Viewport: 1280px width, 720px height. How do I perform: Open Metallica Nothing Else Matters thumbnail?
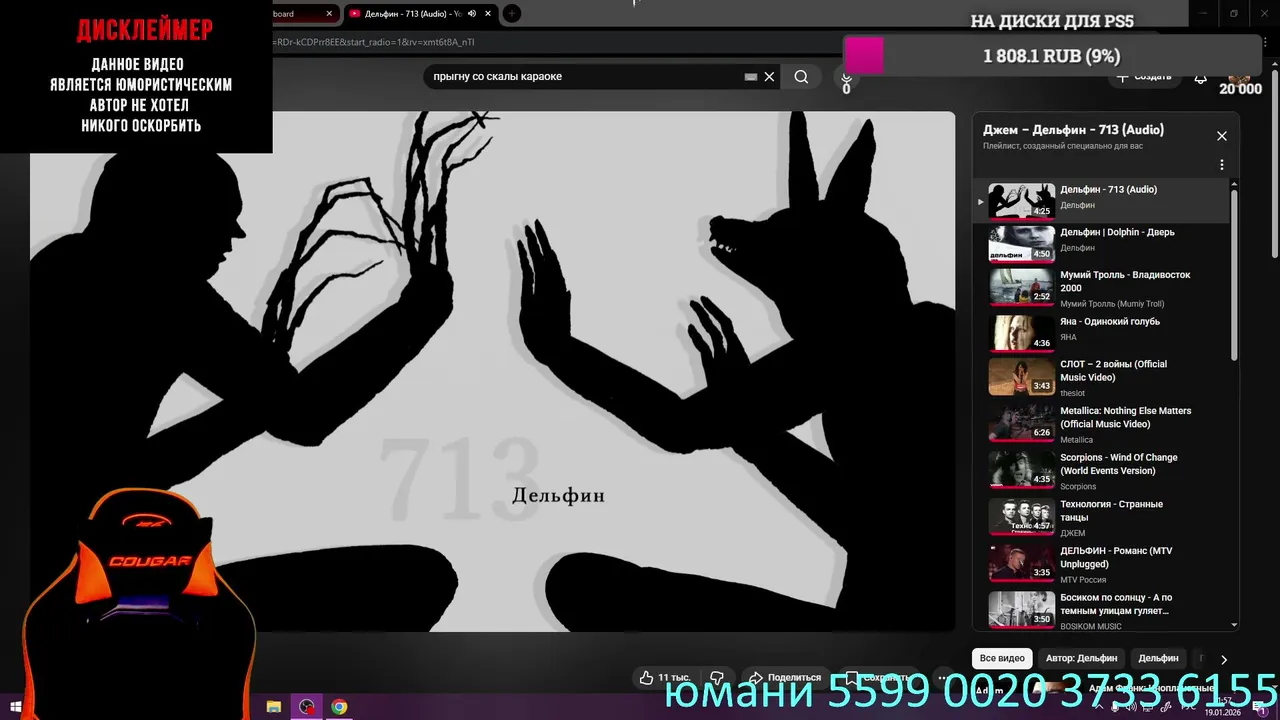pyautogui.click(x=1021, y=423)
